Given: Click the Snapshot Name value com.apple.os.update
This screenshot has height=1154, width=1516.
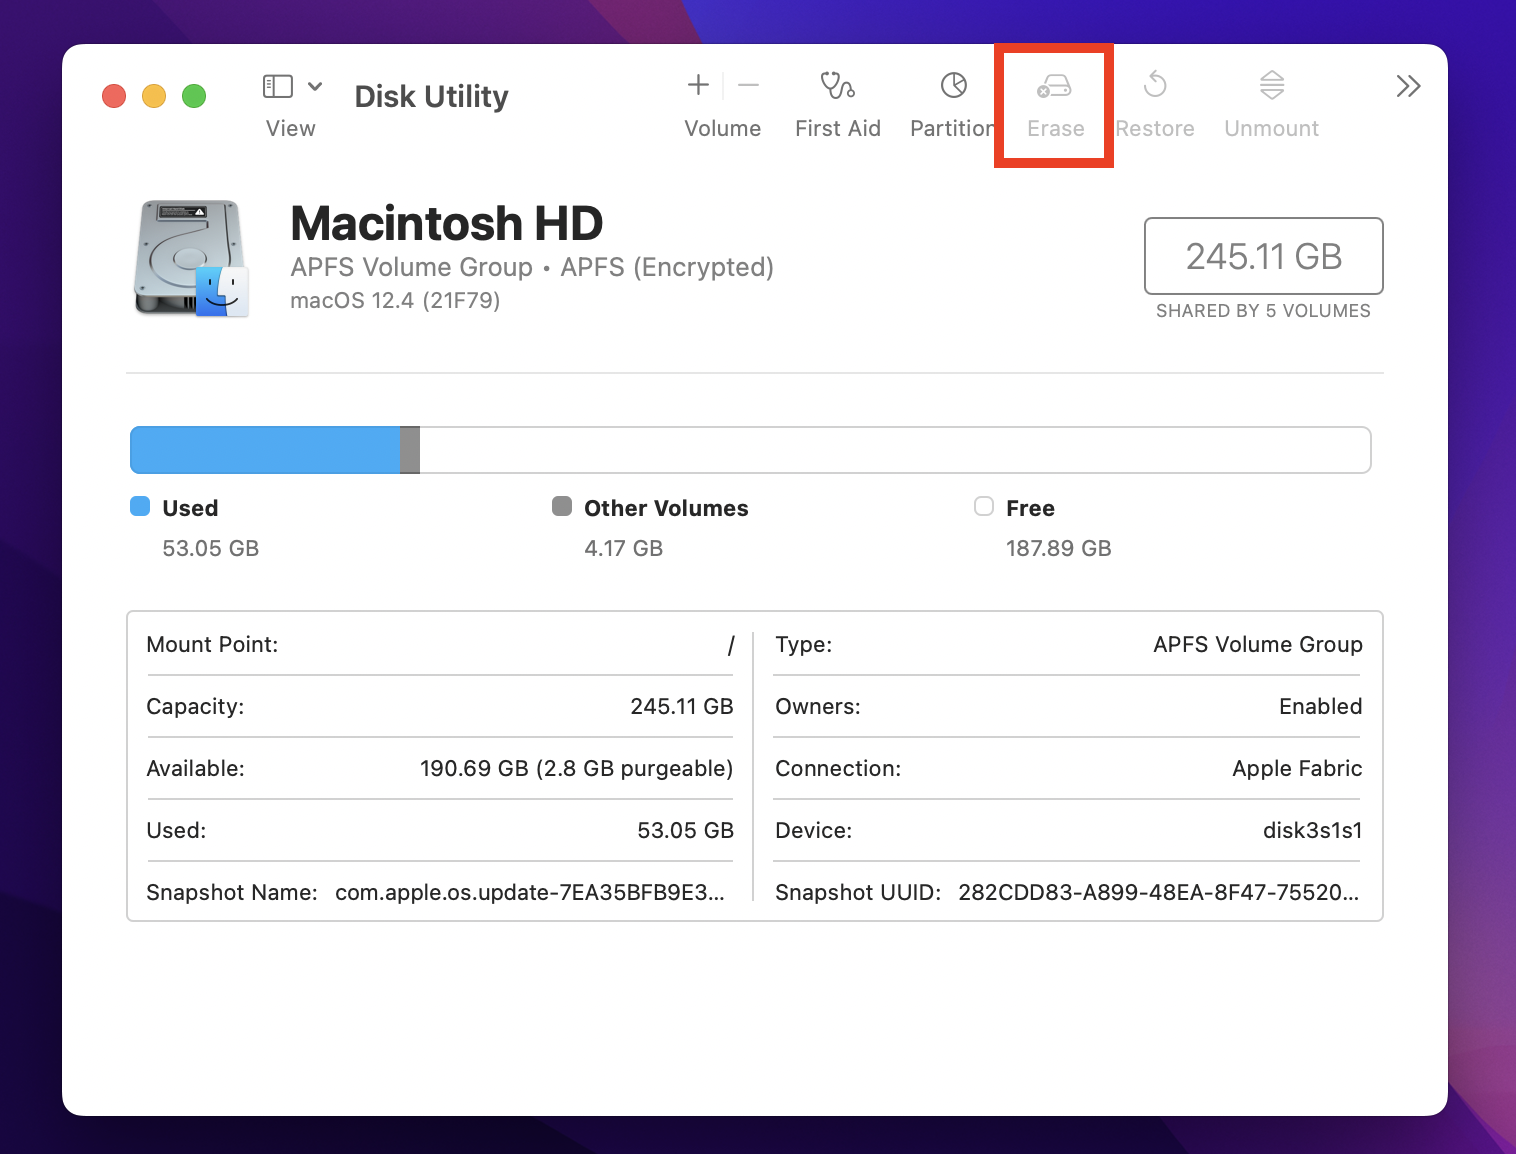Looking at the screenshot, I should [x=530, y=893].
